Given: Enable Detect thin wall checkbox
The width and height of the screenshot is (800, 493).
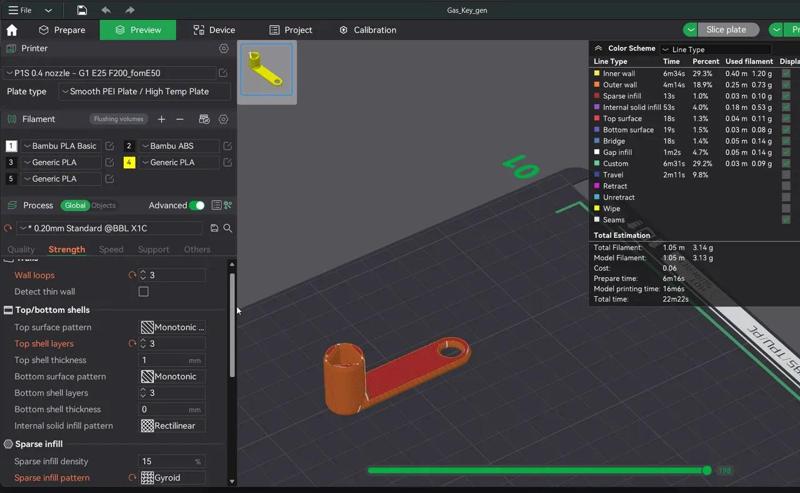Looking at the screenshot, I should (x=143, y=292).
